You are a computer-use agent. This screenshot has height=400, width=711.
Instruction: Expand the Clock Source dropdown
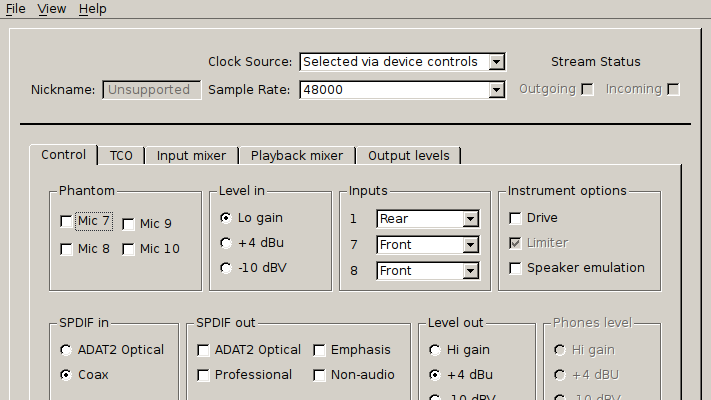tap(402, 62)
